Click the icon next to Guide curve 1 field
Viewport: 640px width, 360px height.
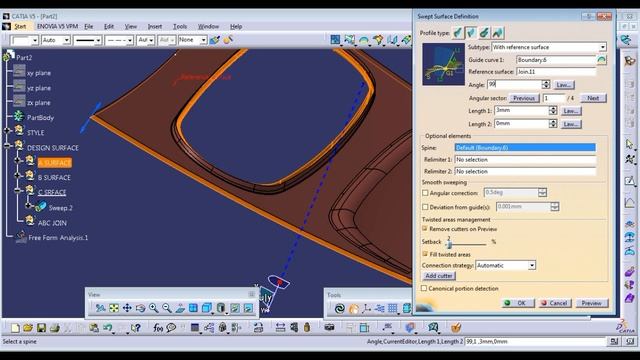(x=601, y=60)
